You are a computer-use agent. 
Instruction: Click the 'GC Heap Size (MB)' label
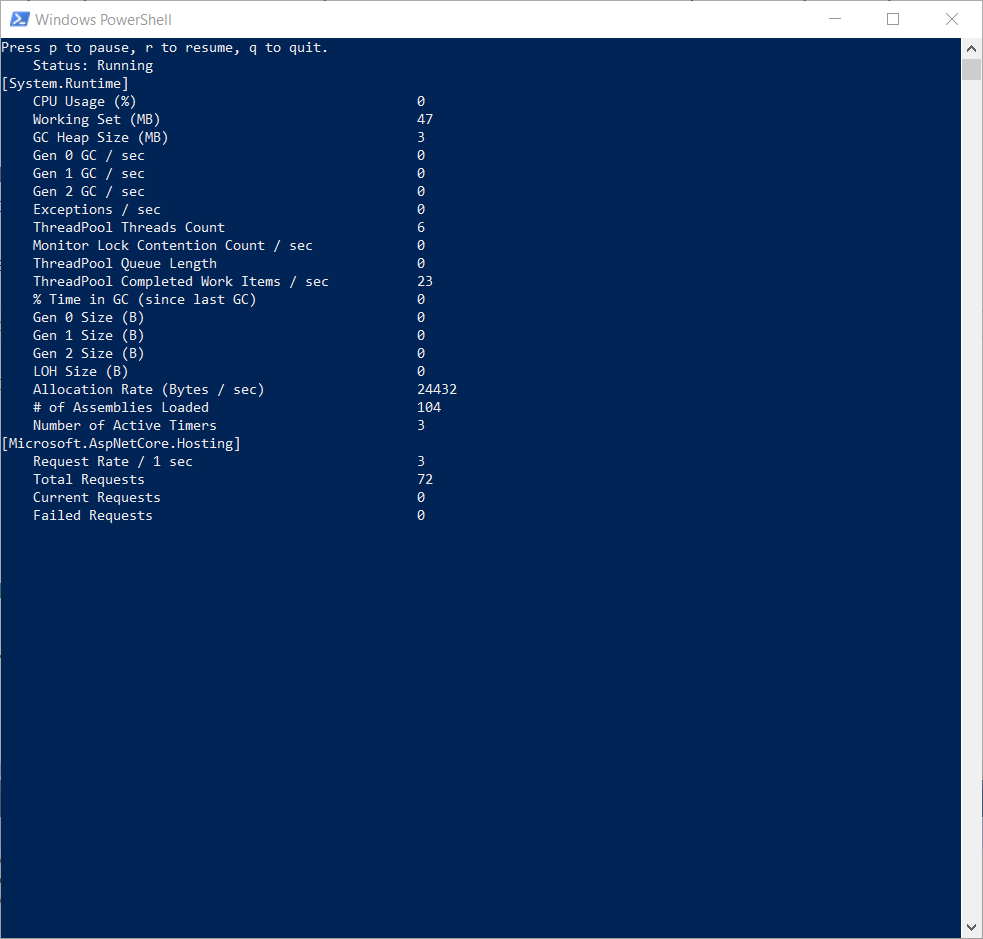[100, 138]
